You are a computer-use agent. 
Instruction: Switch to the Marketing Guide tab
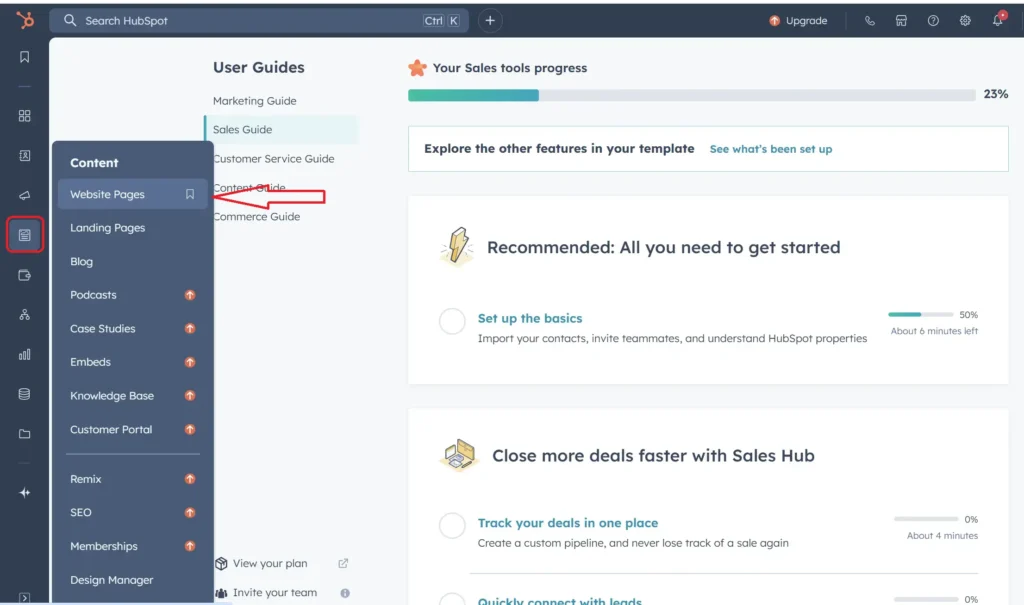click(x=255, y=101)
